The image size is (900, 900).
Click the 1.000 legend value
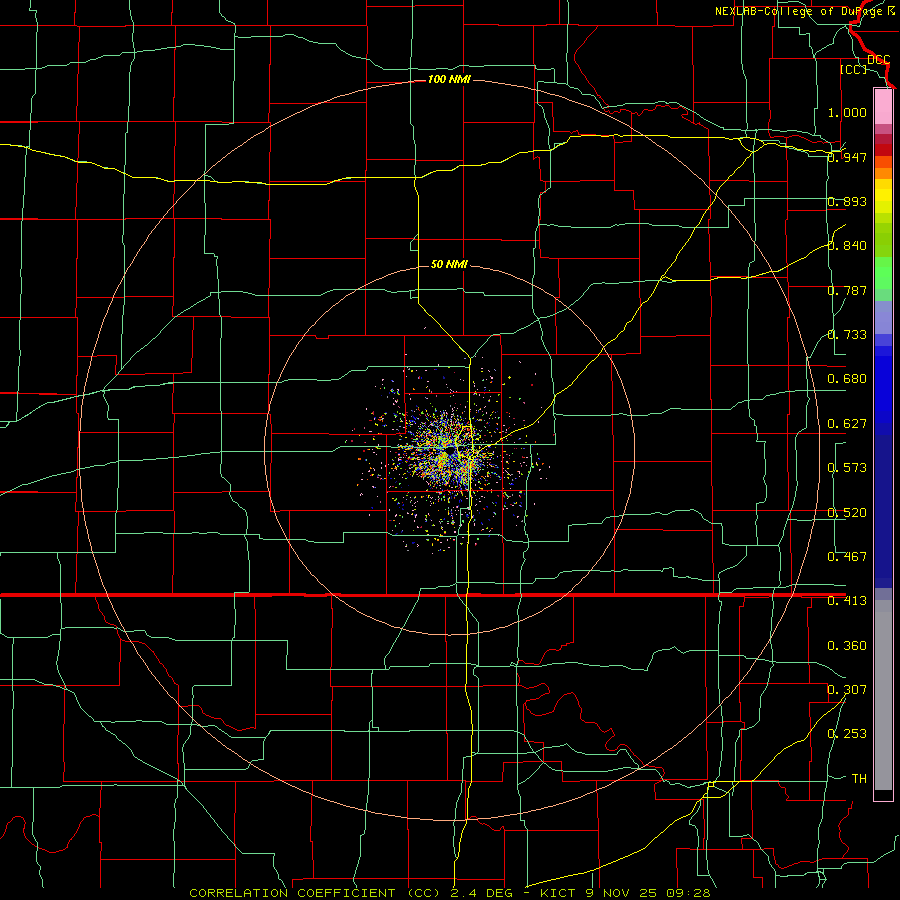pos(847,112)
